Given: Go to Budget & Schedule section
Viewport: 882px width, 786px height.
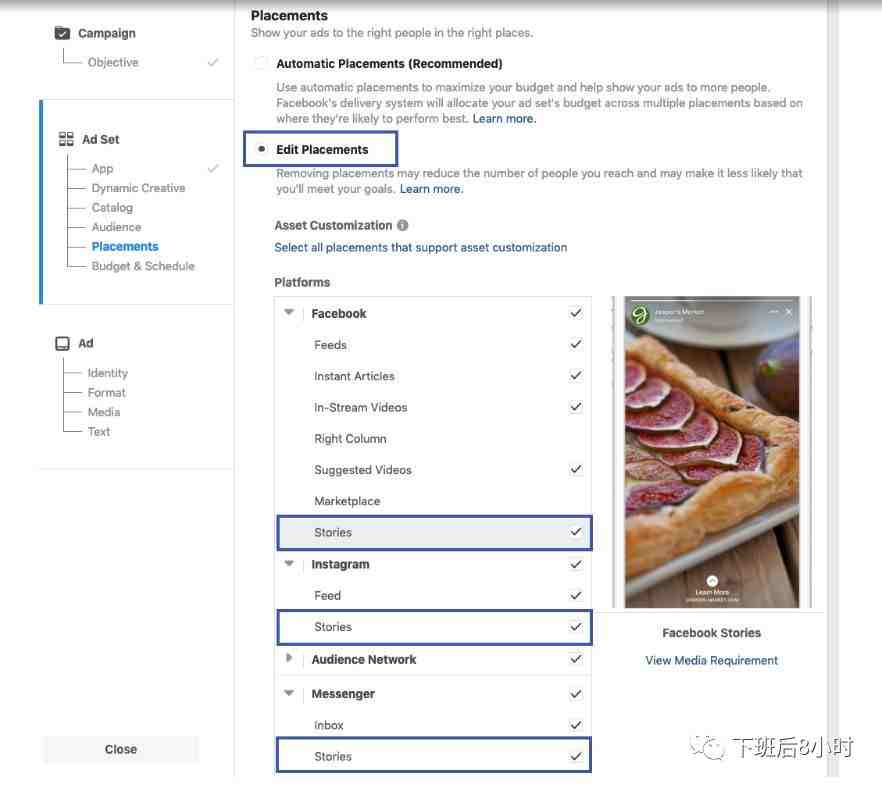Looking at the screenshot, I should coord(143,266).
